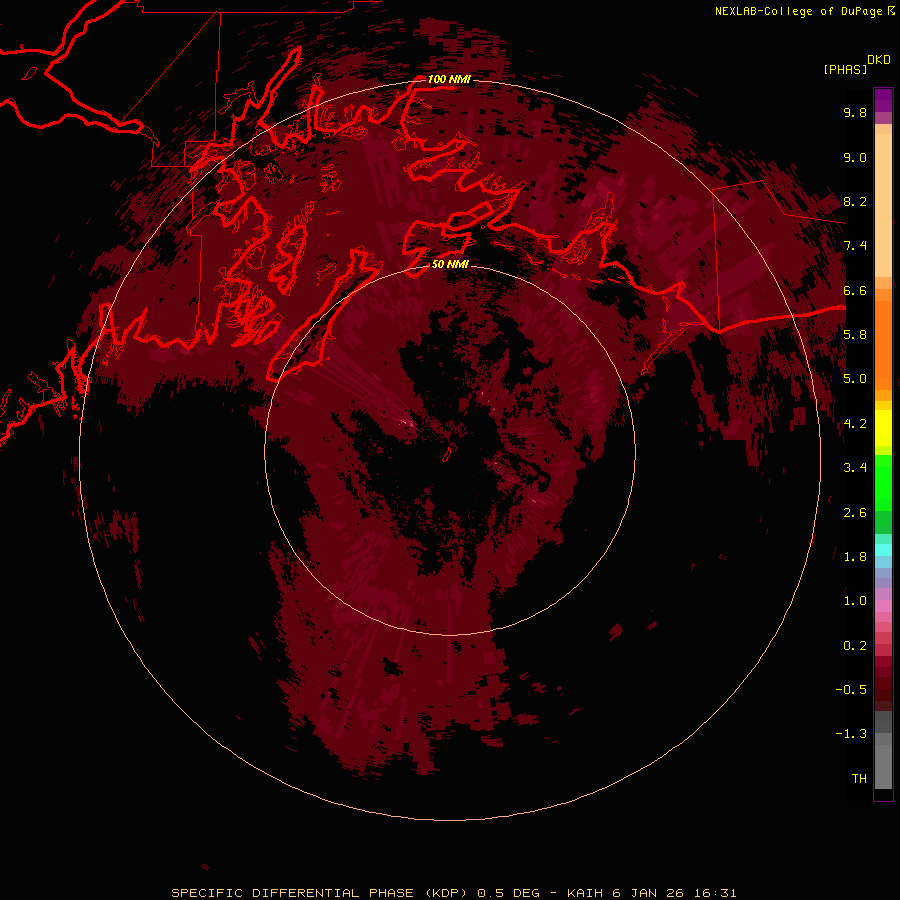Click the orange segment of the color bar
Image resolution: width=900 pixels, height=900 pixels.
883,346
